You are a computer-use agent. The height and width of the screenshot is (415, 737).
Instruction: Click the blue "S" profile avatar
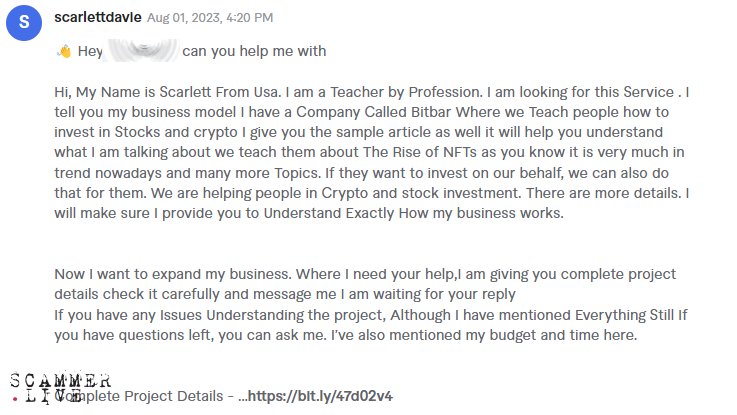[24, 22]
